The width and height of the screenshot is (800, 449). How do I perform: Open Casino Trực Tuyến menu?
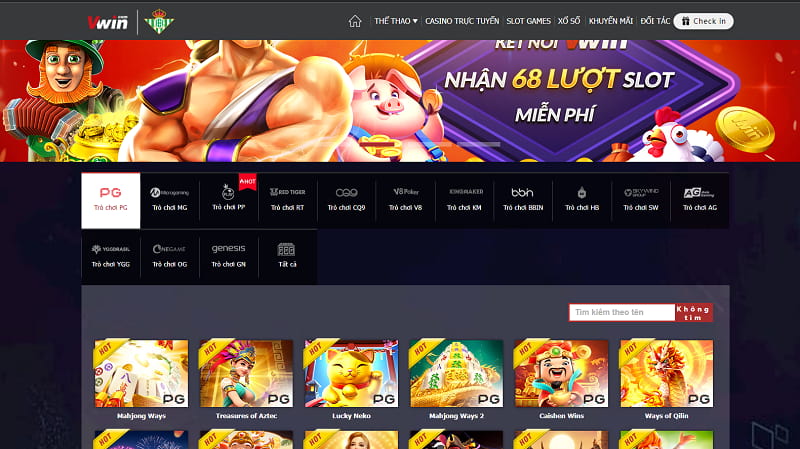click(461, 21)
